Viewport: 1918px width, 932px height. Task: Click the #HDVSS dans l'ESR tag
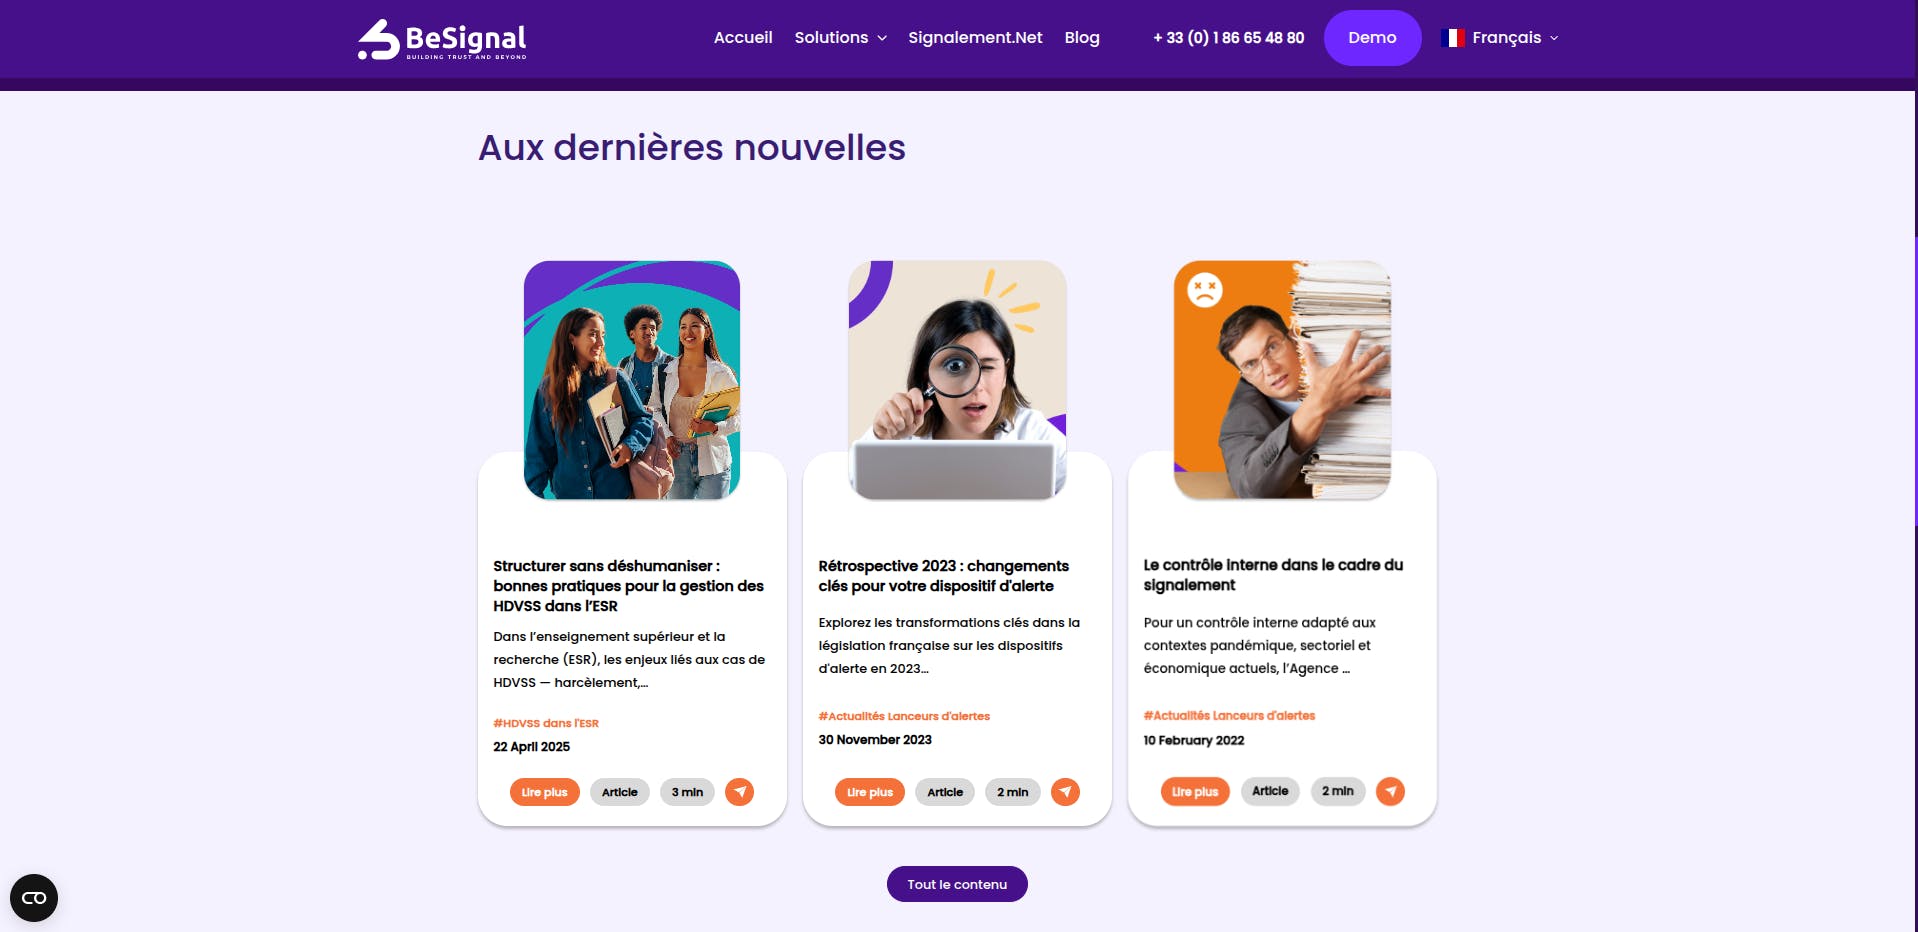pos(546,723)
